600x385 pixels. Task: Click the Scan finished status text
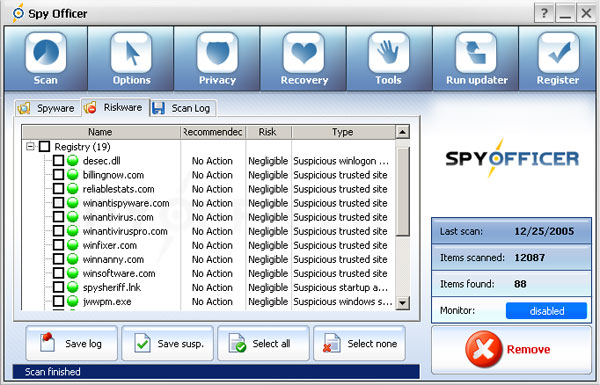[x=52, y=372]
